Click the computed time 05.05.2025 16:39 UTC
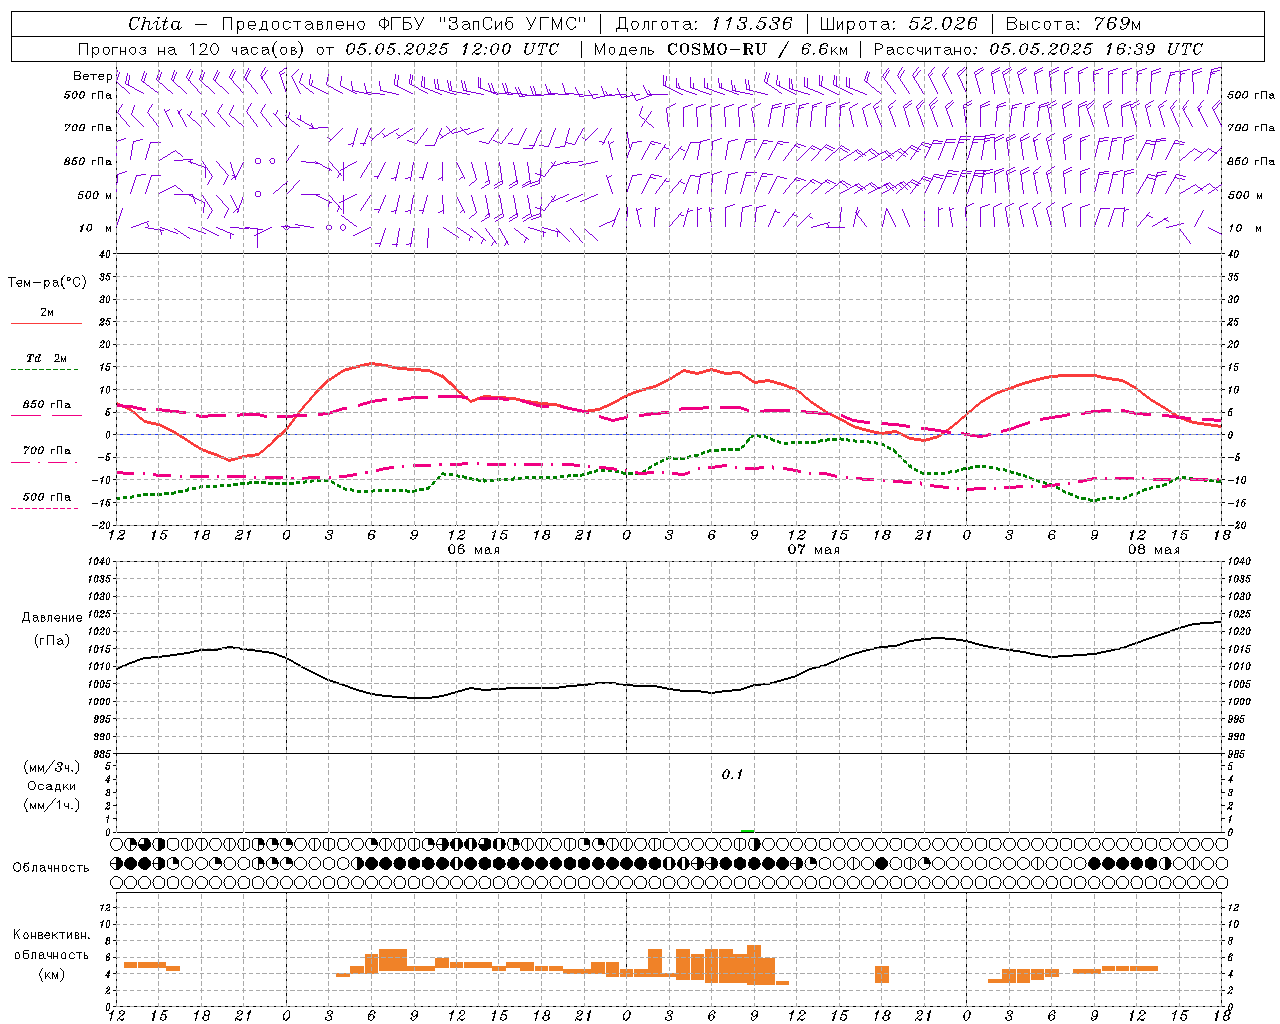1280x1024 pixels. click(1096, 49)
